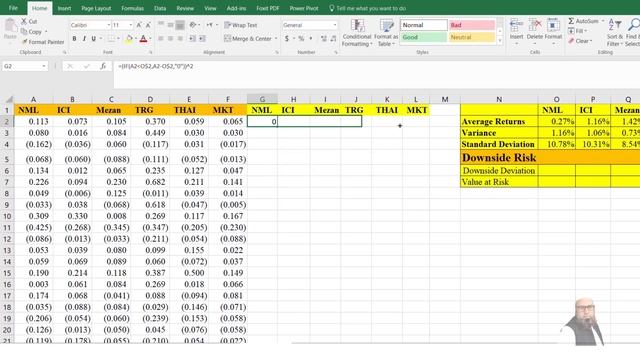Toggle Wrap Text
Image resolution: width=640 pixels, height=360 pixels.
(x=241, y=25)
